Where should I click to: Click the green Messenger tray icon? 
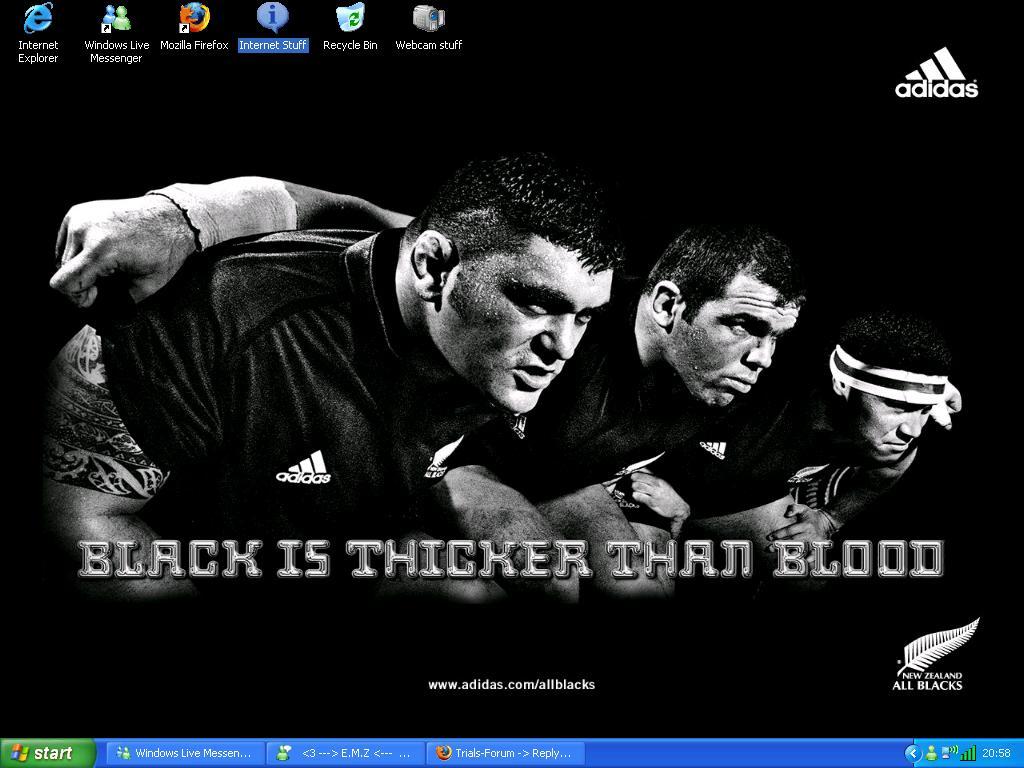(x=931, y=754)
